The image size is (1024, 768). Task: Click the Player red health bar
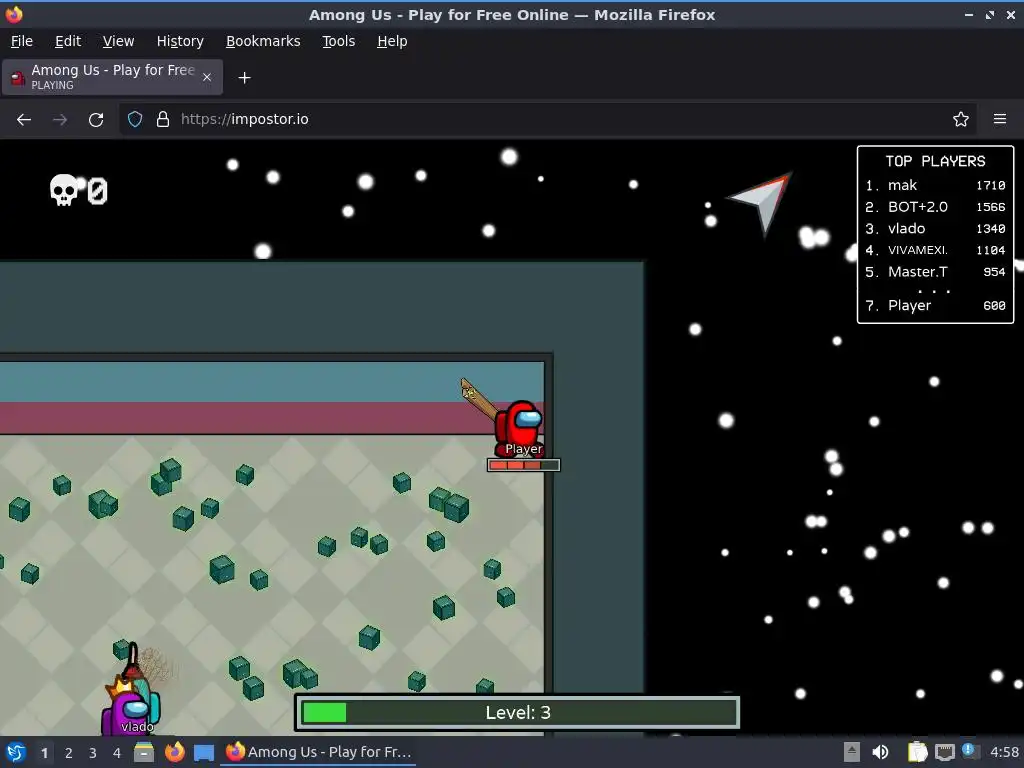(523, 465)
